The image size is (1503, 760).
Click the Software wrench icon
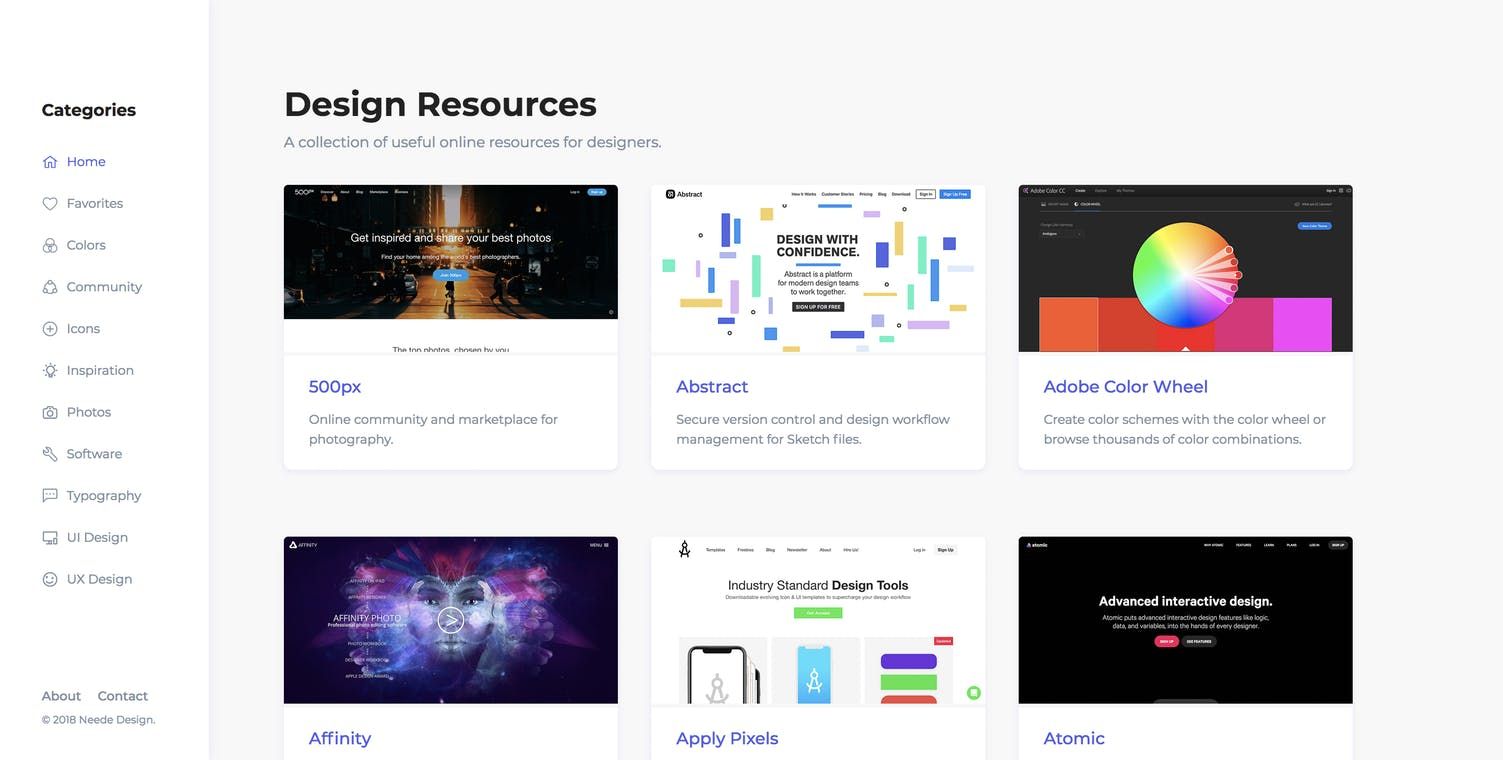pyautogui.click(x=49, y=453)
